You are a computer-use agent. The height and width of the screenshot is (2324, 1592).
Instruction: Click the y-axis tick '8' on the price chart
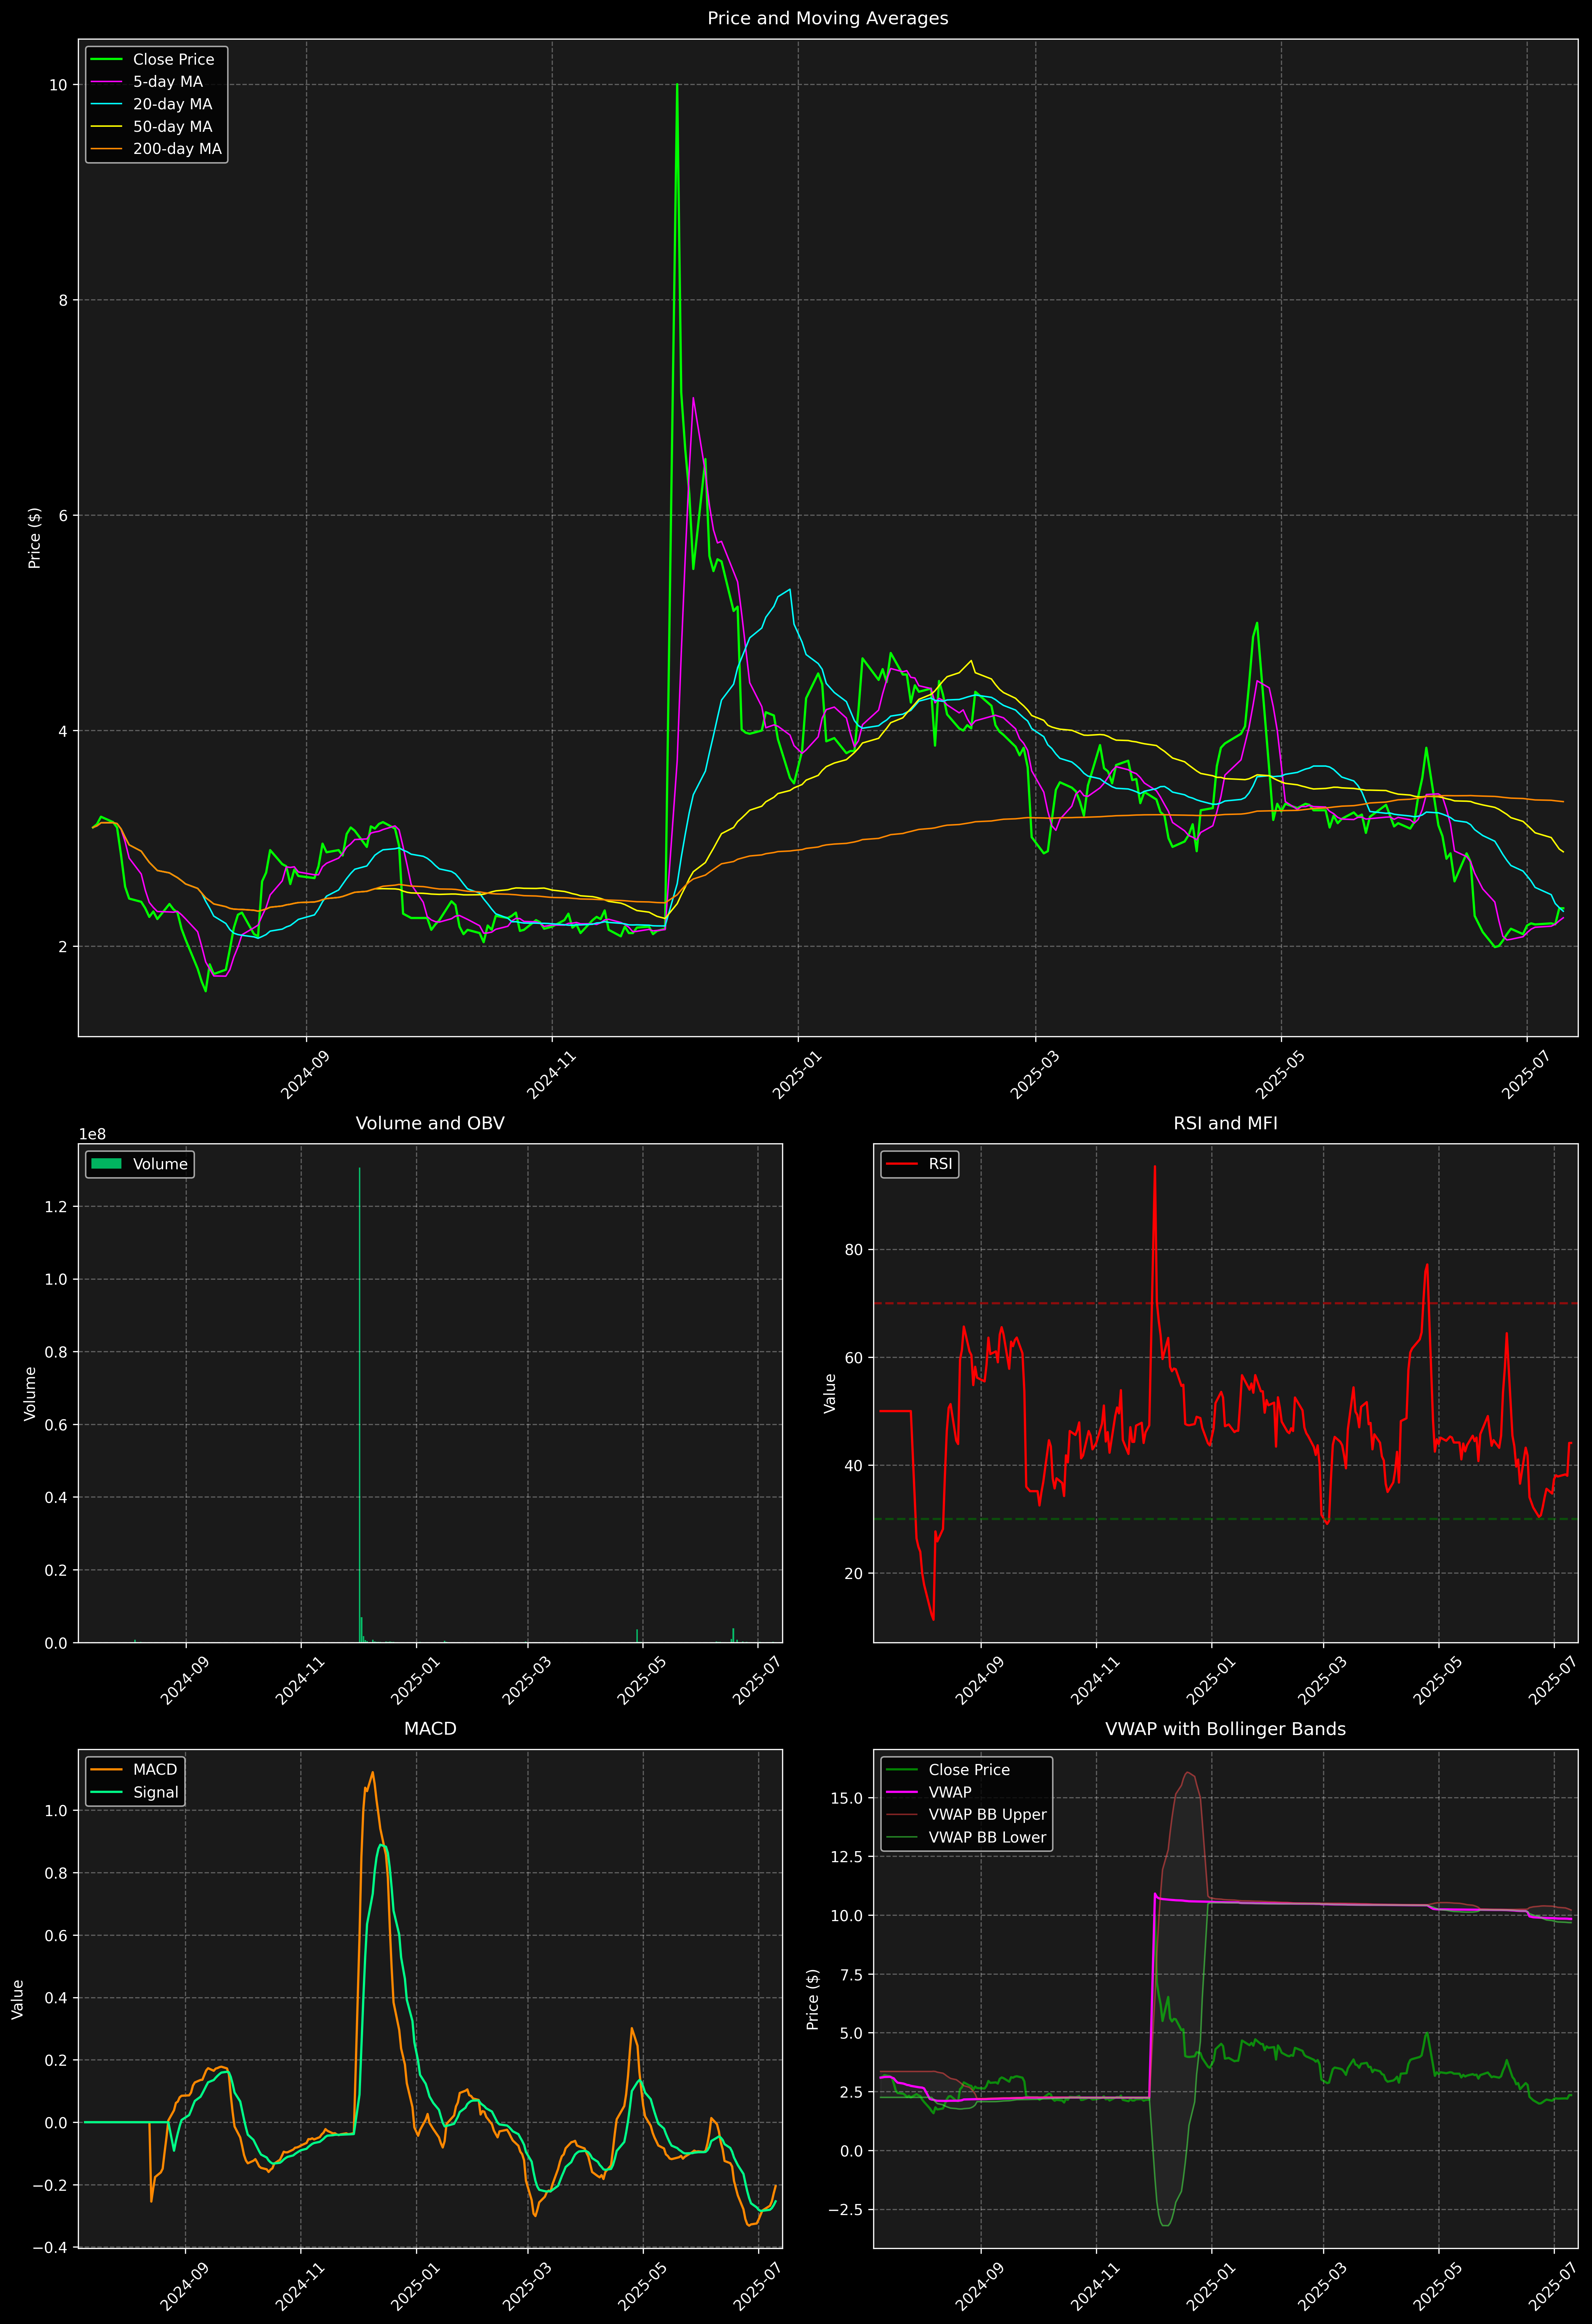coord(62,300)
